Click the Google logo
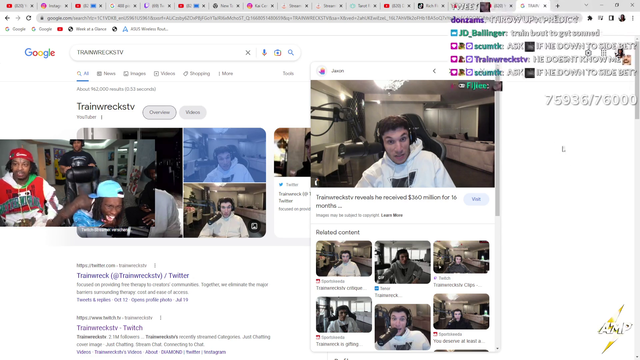640x360 pixels. coord(40,53)
